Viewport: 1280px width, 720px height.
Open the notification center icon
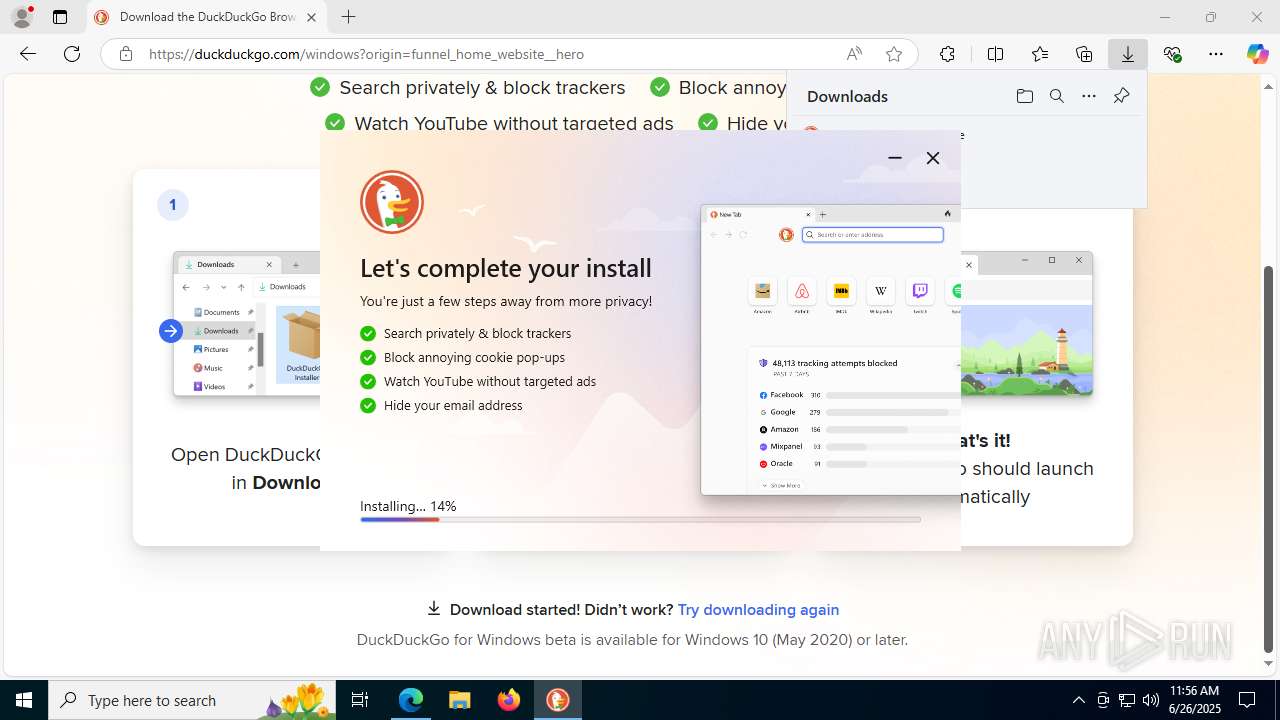click(x=1247, y=700)
